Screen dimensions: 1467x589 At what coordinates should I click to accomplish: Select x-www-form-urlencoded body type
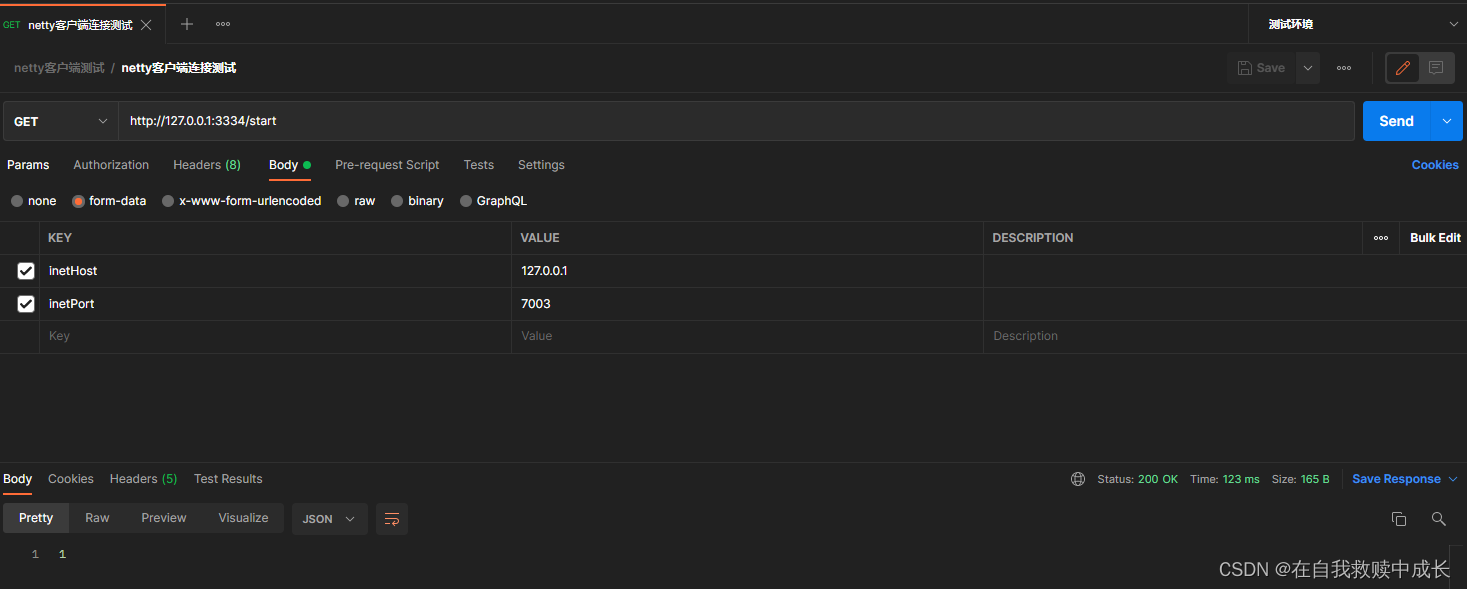click(x=168, y=201)
